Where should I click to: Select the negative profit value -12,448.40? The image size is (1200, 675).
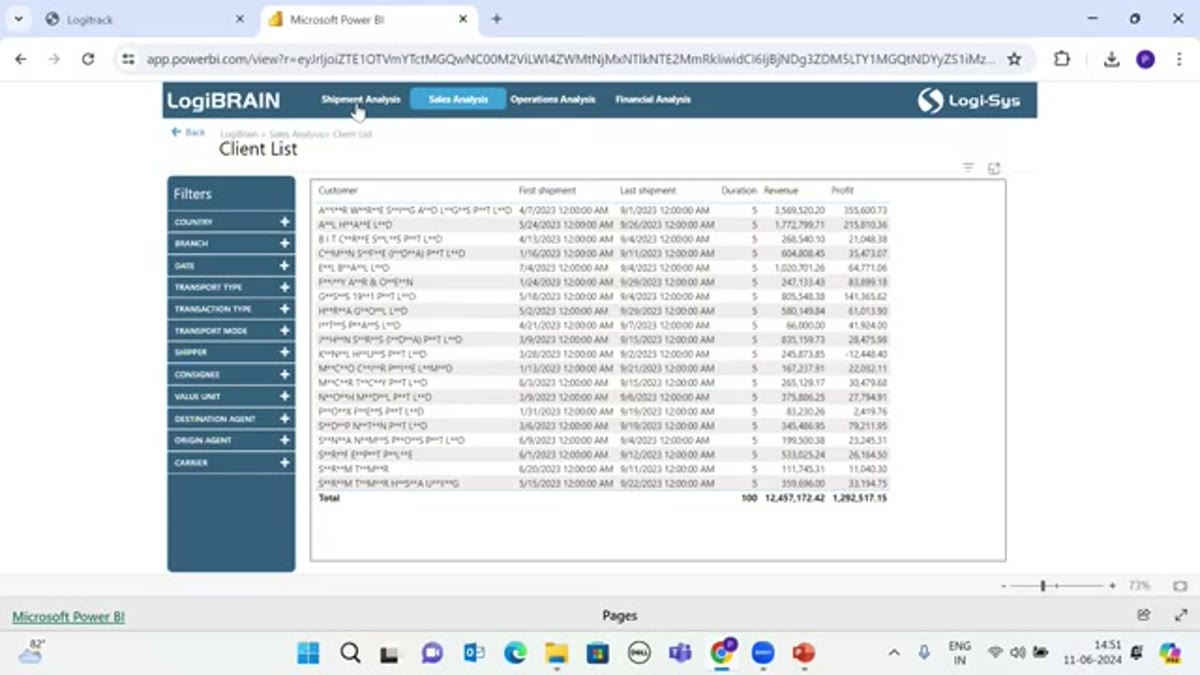pos(866,354)
